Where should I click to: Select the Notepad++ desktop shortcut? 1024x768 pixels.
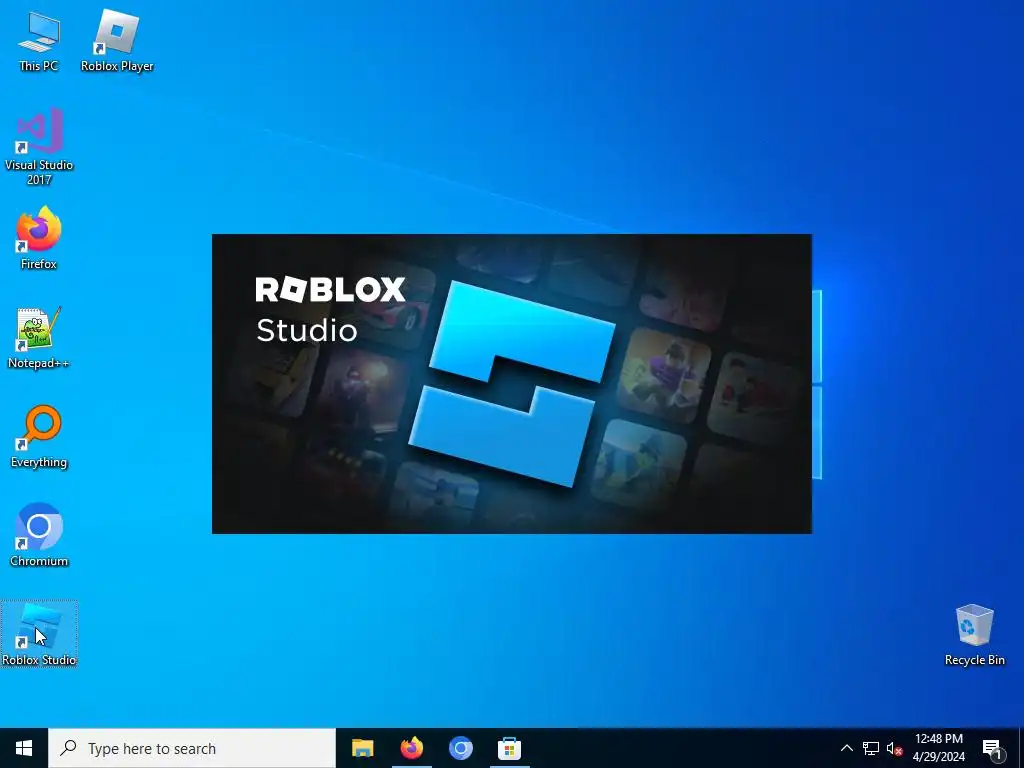tap(39, 338)
